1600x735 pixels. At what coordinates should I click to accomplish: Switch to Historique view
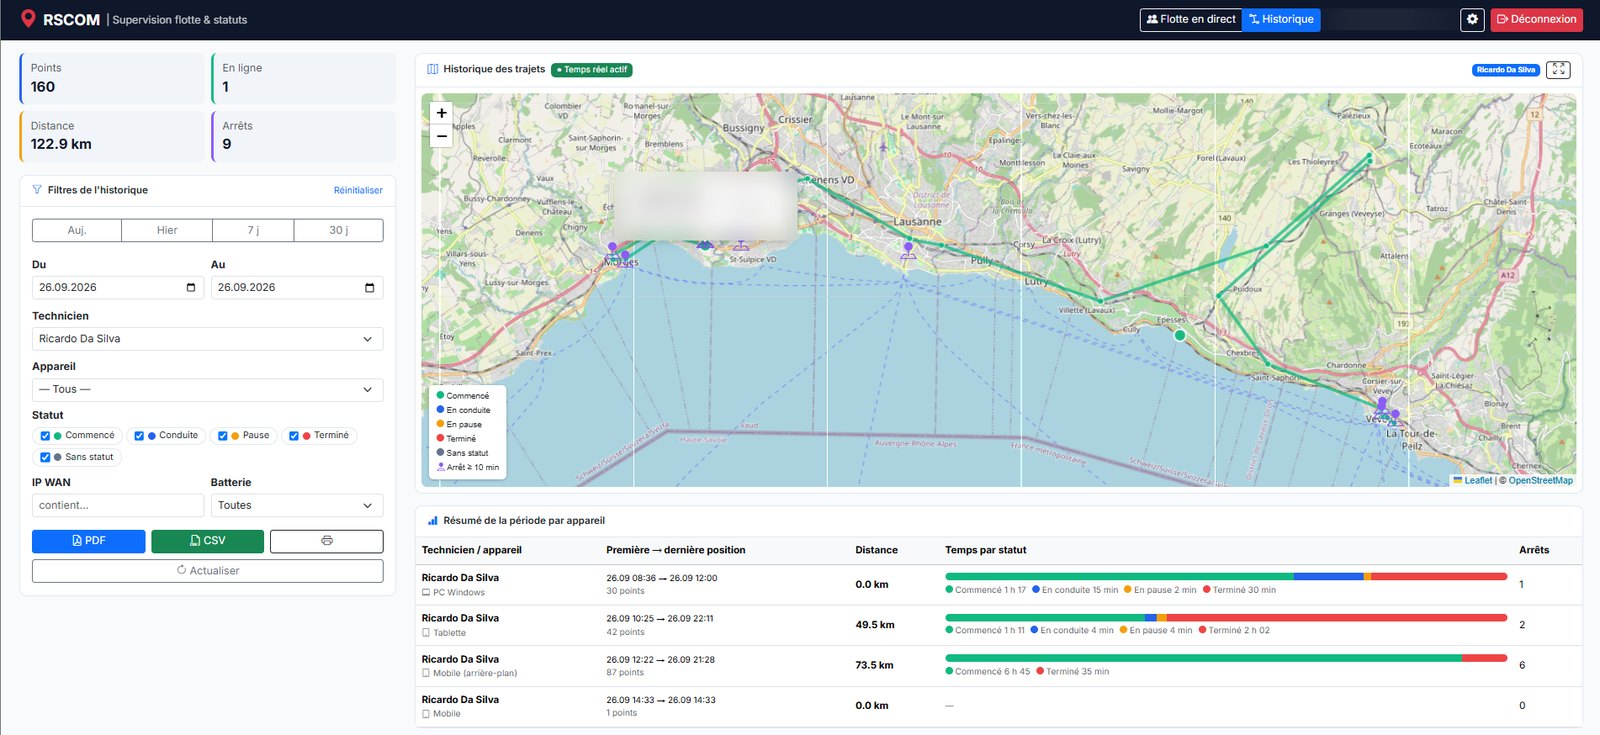(x=1281, y=20)
